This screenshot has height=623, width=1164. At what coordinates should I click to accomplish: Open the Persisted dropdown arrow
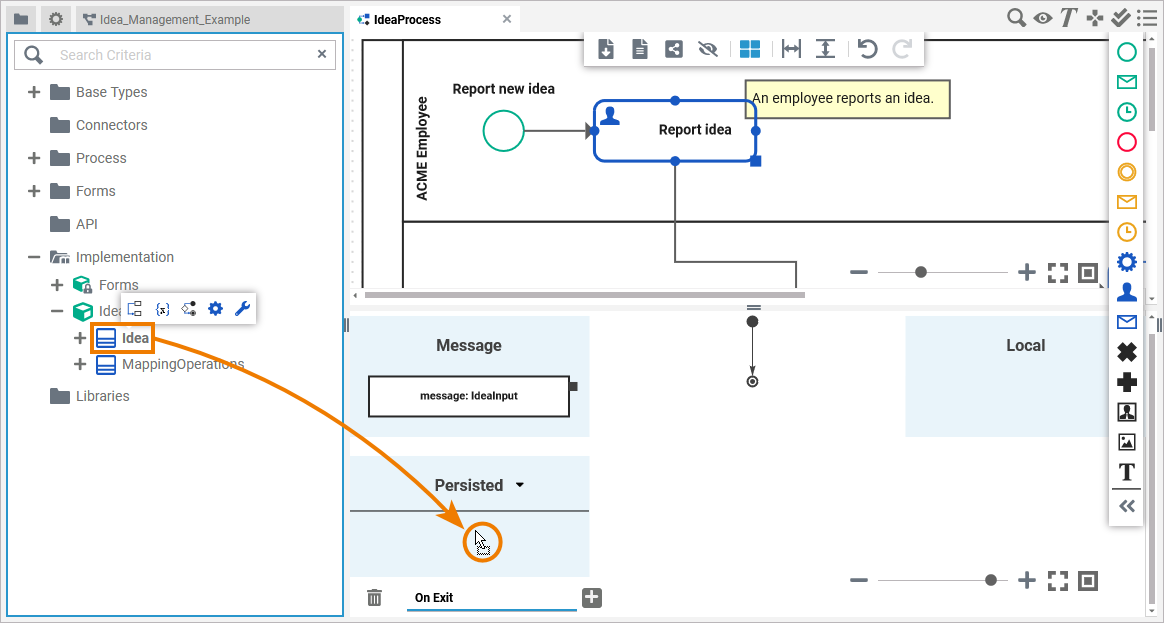point(520,486)
